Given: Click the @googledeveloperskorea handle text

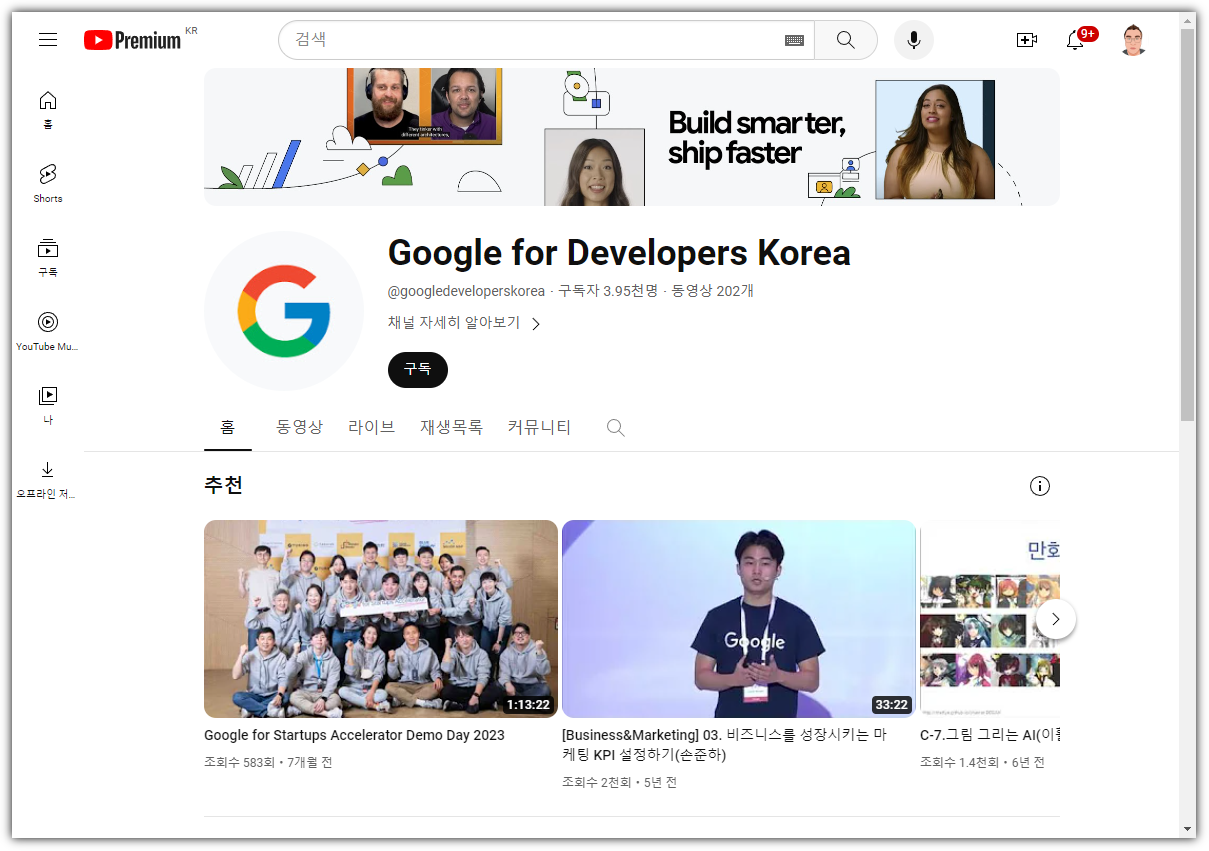Looking at the screenshot, I should pos(467,291).
